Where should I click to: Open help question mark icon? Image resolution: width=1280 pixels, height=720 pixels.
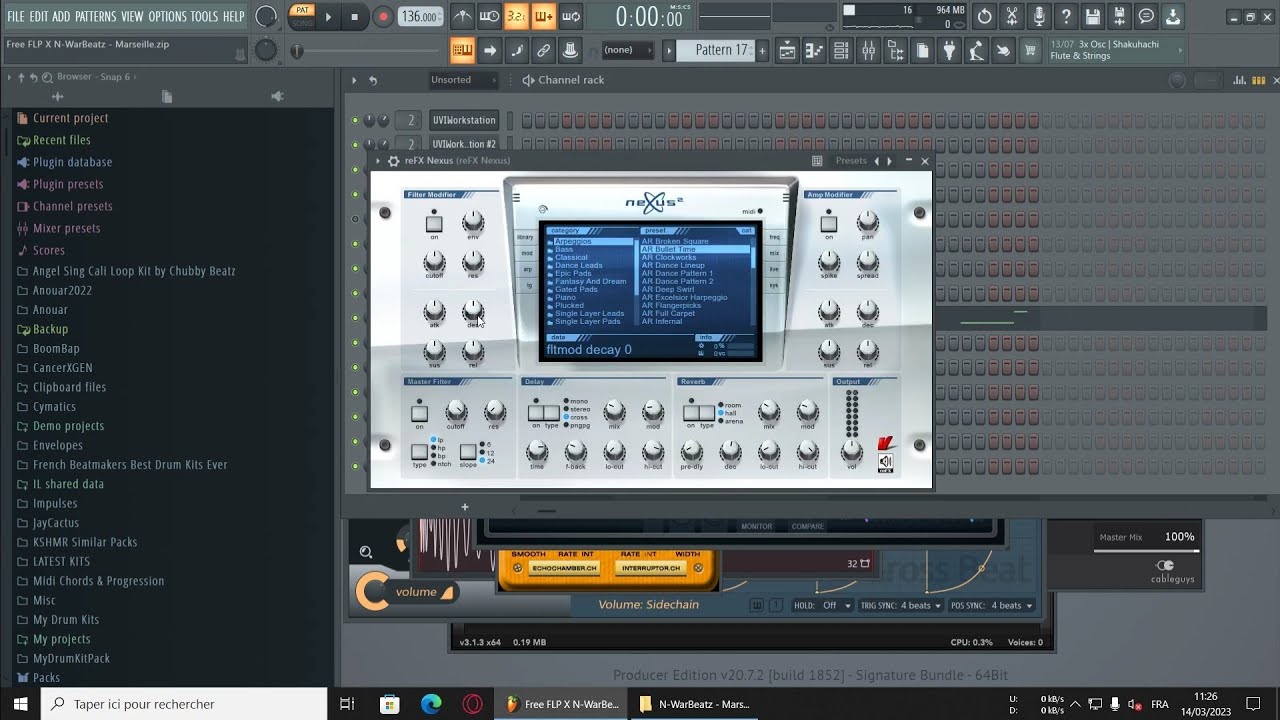(1066, 16)
